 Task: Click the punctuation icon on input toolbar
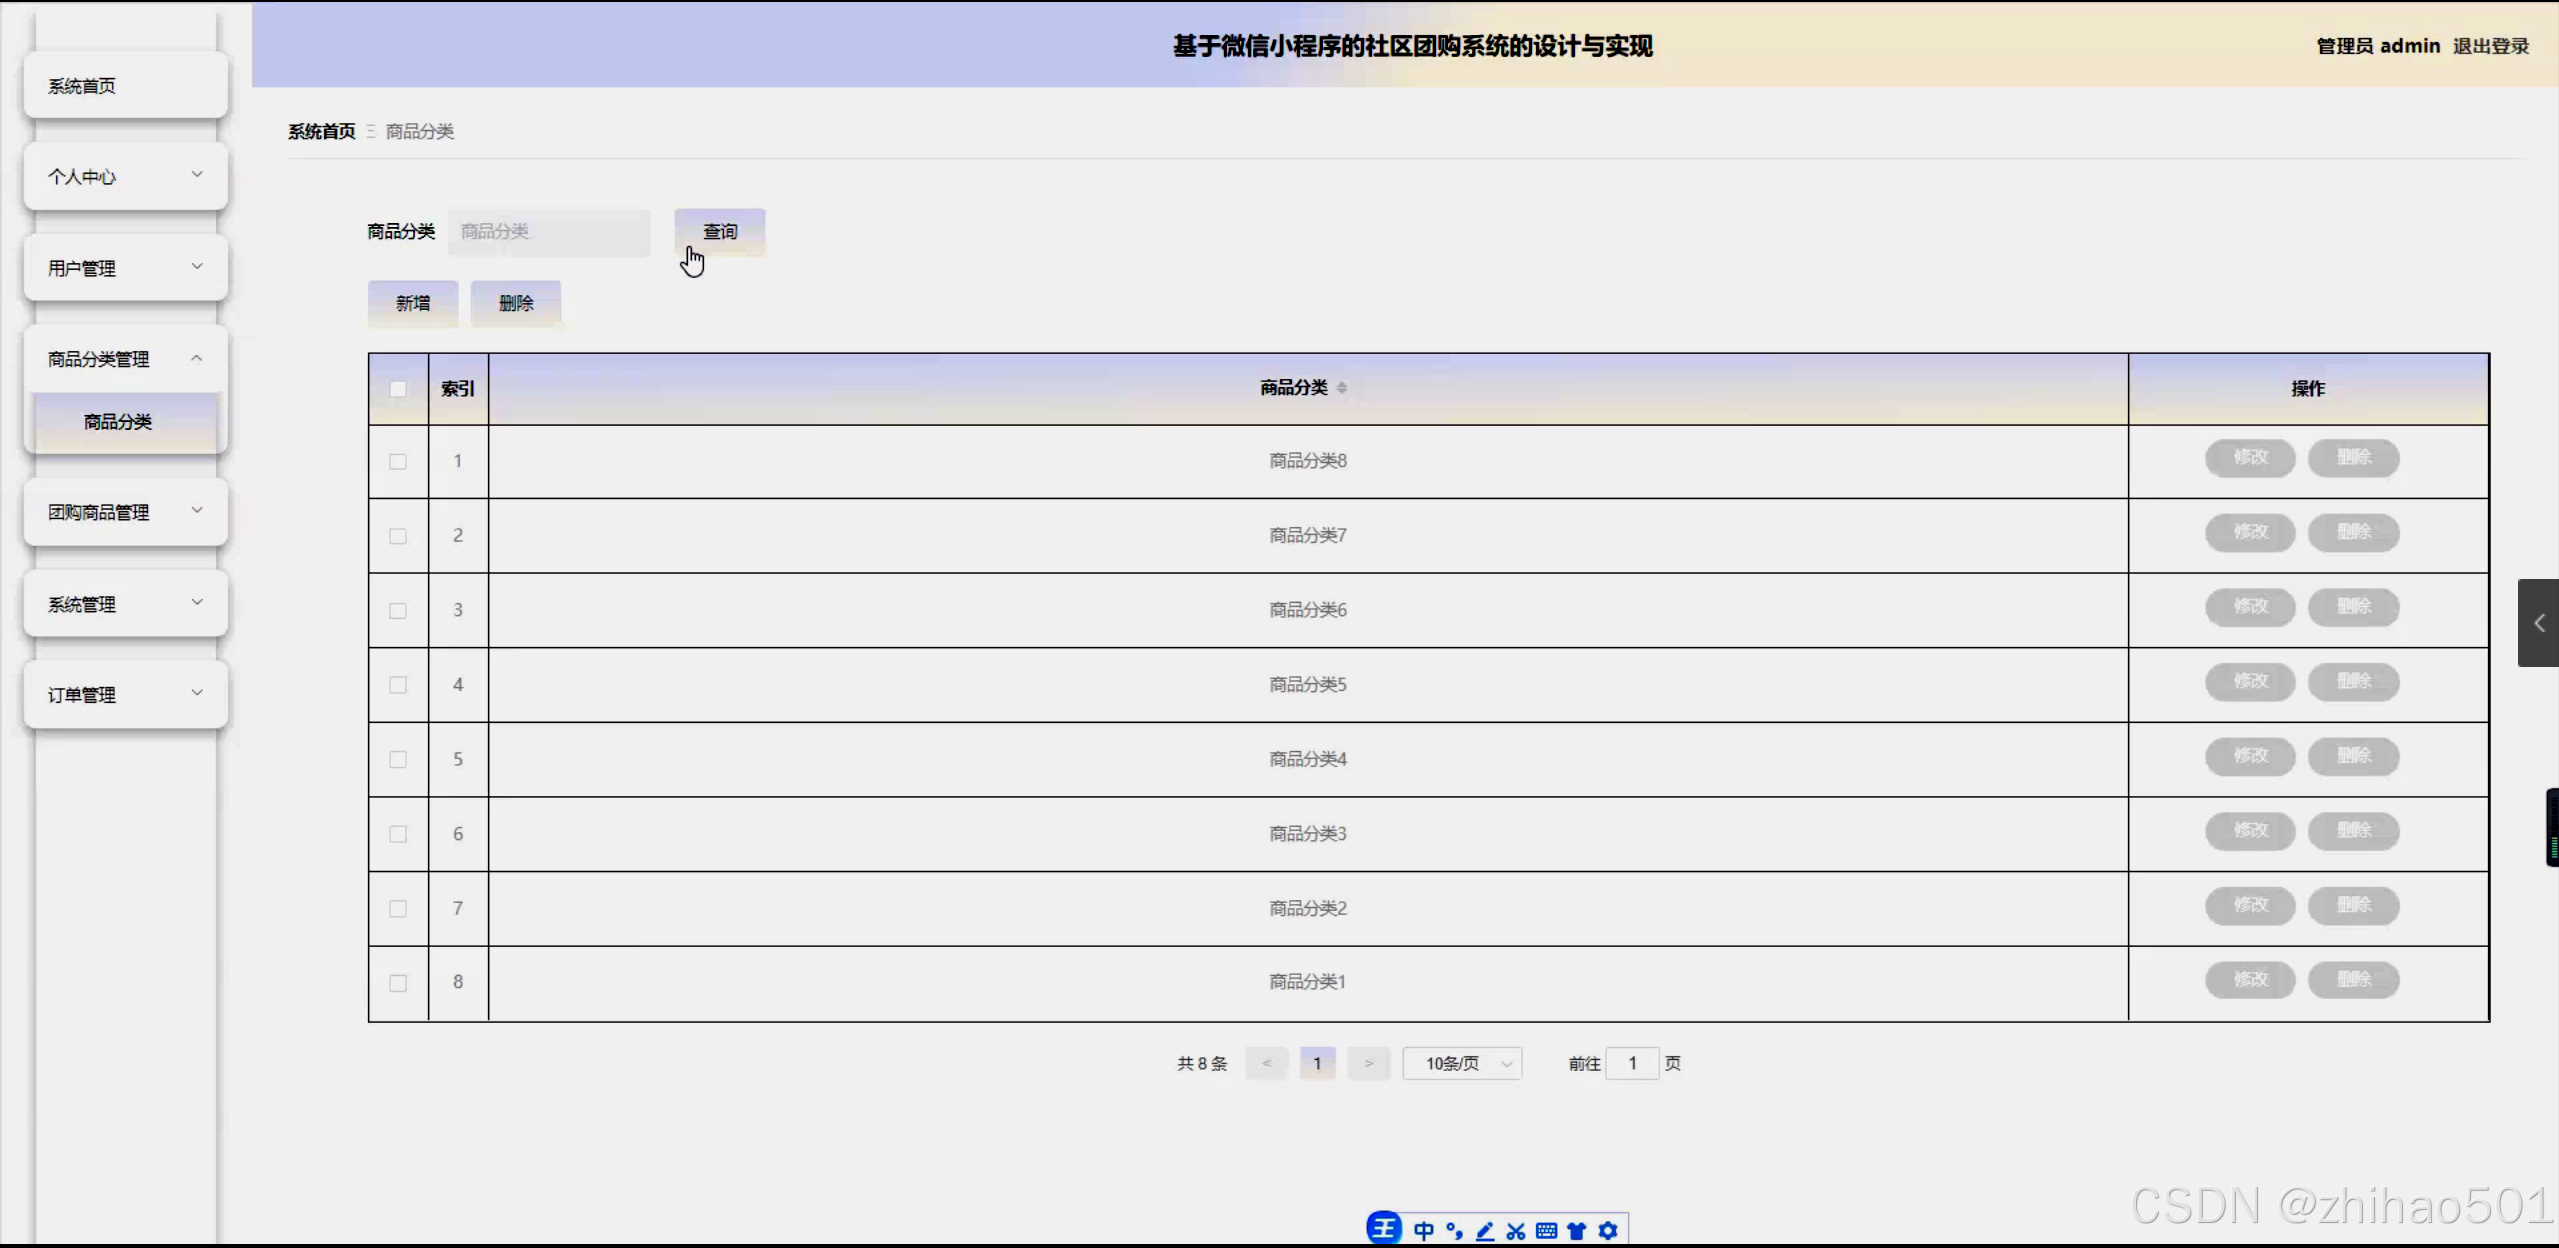(1454, 1232)
